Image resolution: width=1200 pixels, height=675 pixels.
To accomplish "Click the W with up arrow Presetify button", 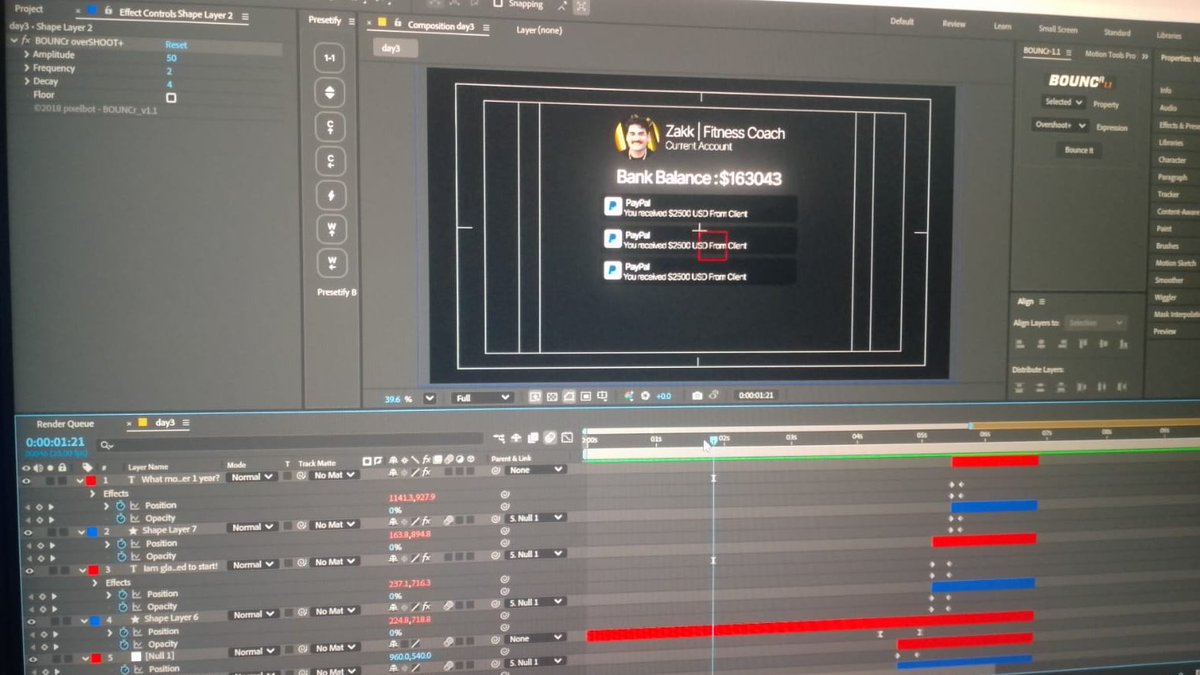I will (330, 229).
